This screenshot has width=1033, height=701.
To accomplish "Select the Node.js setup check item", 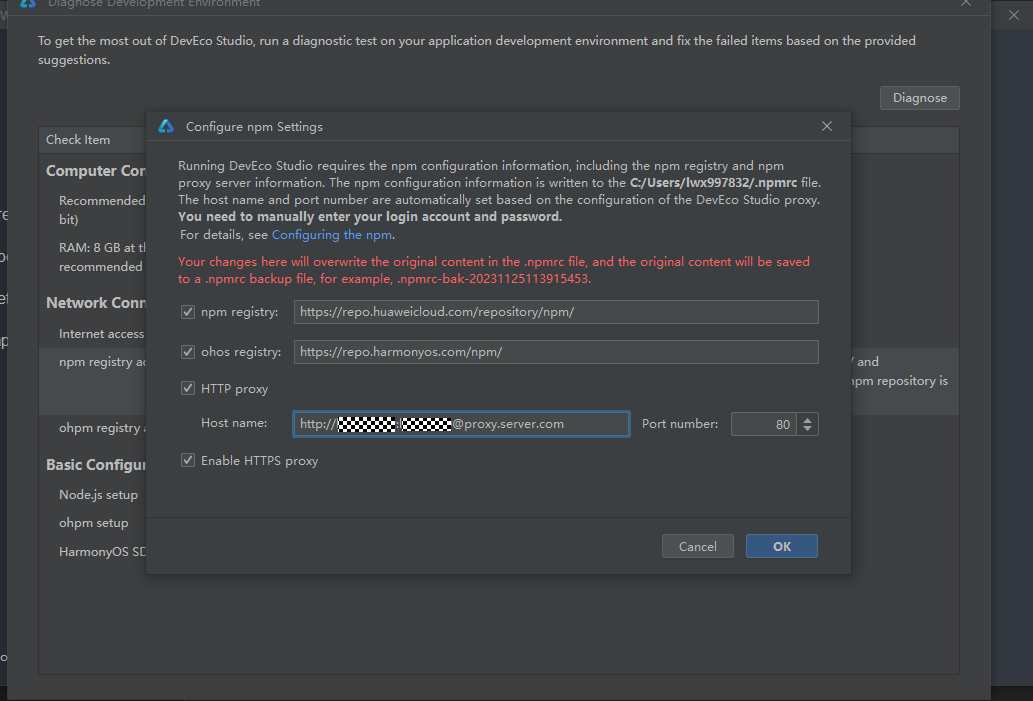I will click(x=98, y=495).
